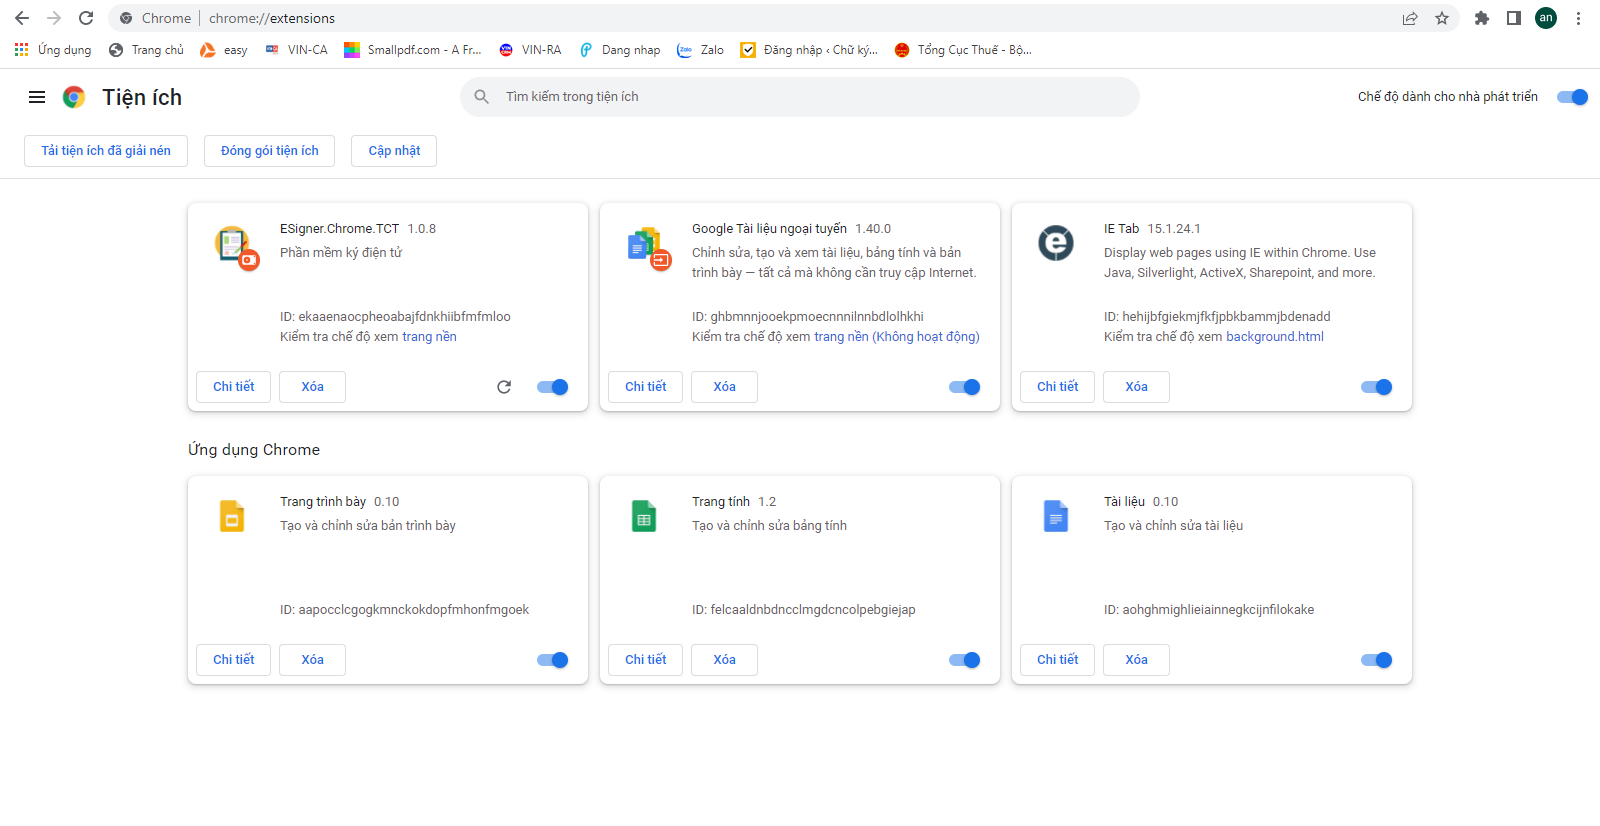Viewport: 1600px width, 826px height.
Task: Click the browser forward arrow
Action: (x=54, y=18)
